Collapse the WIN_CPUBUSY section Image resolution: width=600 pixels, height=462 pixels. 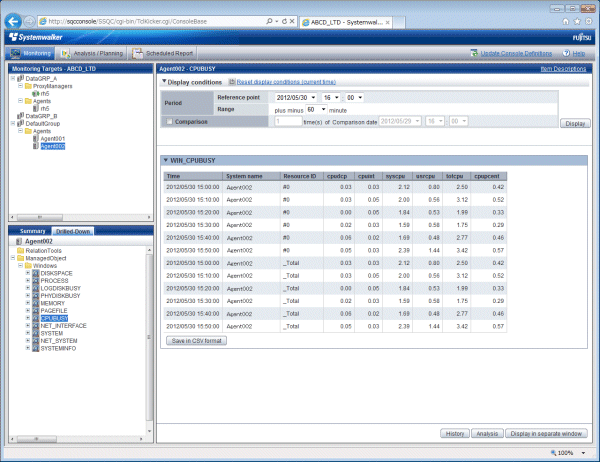(x=166, y=160)
